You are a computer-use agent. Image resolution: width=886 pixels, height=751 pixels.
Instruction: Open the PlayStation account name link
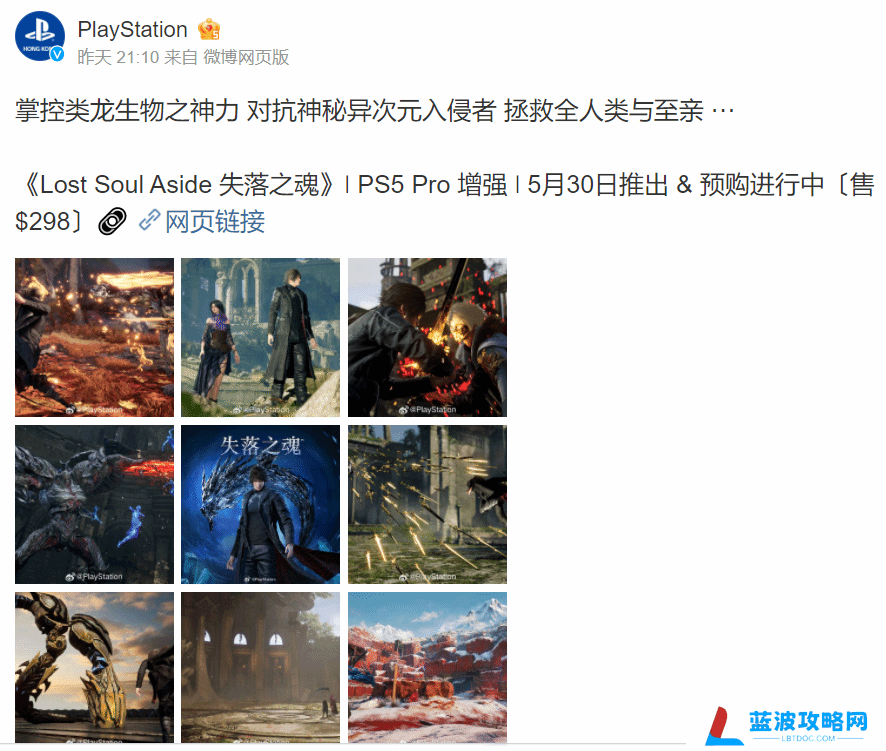(x=132, y=29)
